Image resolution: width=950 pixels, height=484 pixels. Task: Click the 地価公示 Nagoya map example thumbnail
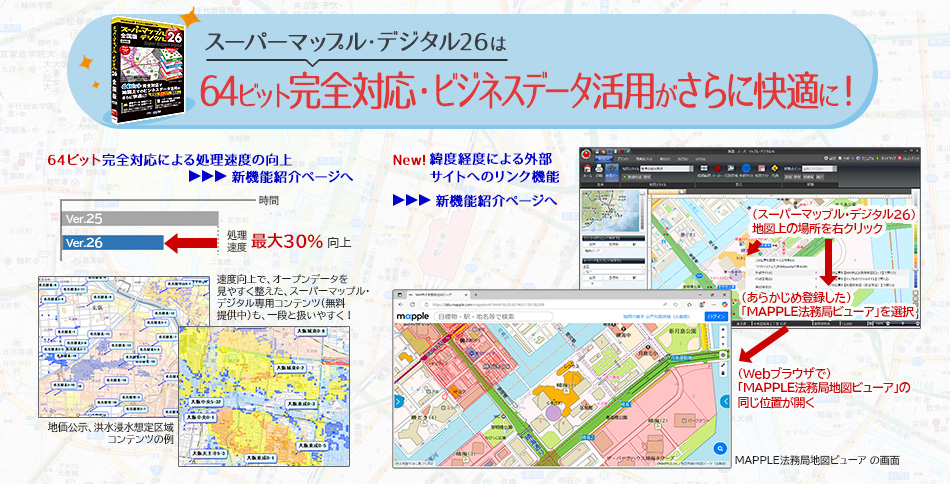pyautogui.click(x=126, y=347)
